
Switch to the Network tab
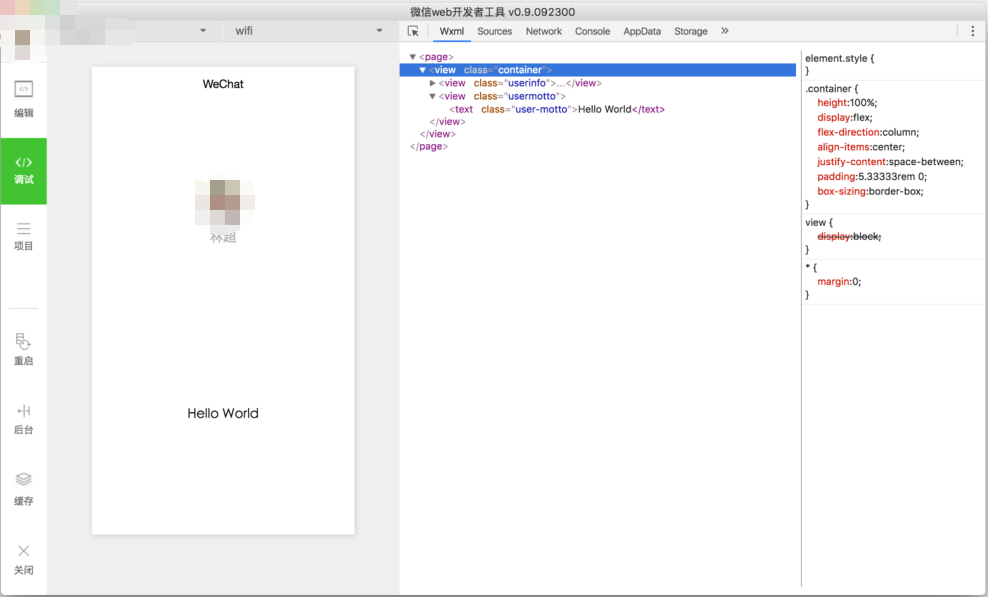543,31
